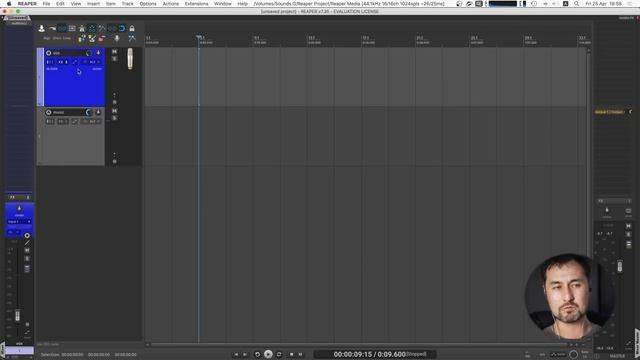Click the pan knob on first track

89,53
